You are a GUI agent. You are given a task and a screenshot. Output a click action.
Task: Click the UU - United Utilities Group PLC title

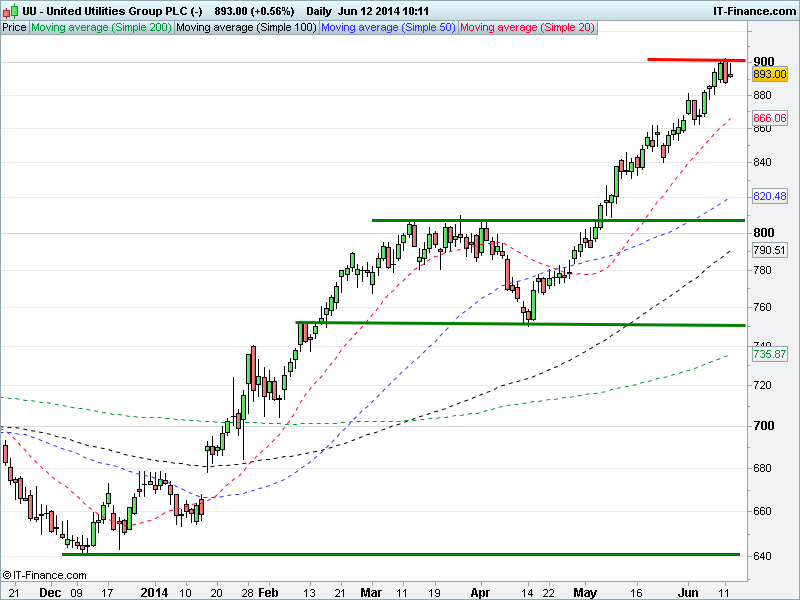[111, 10]
